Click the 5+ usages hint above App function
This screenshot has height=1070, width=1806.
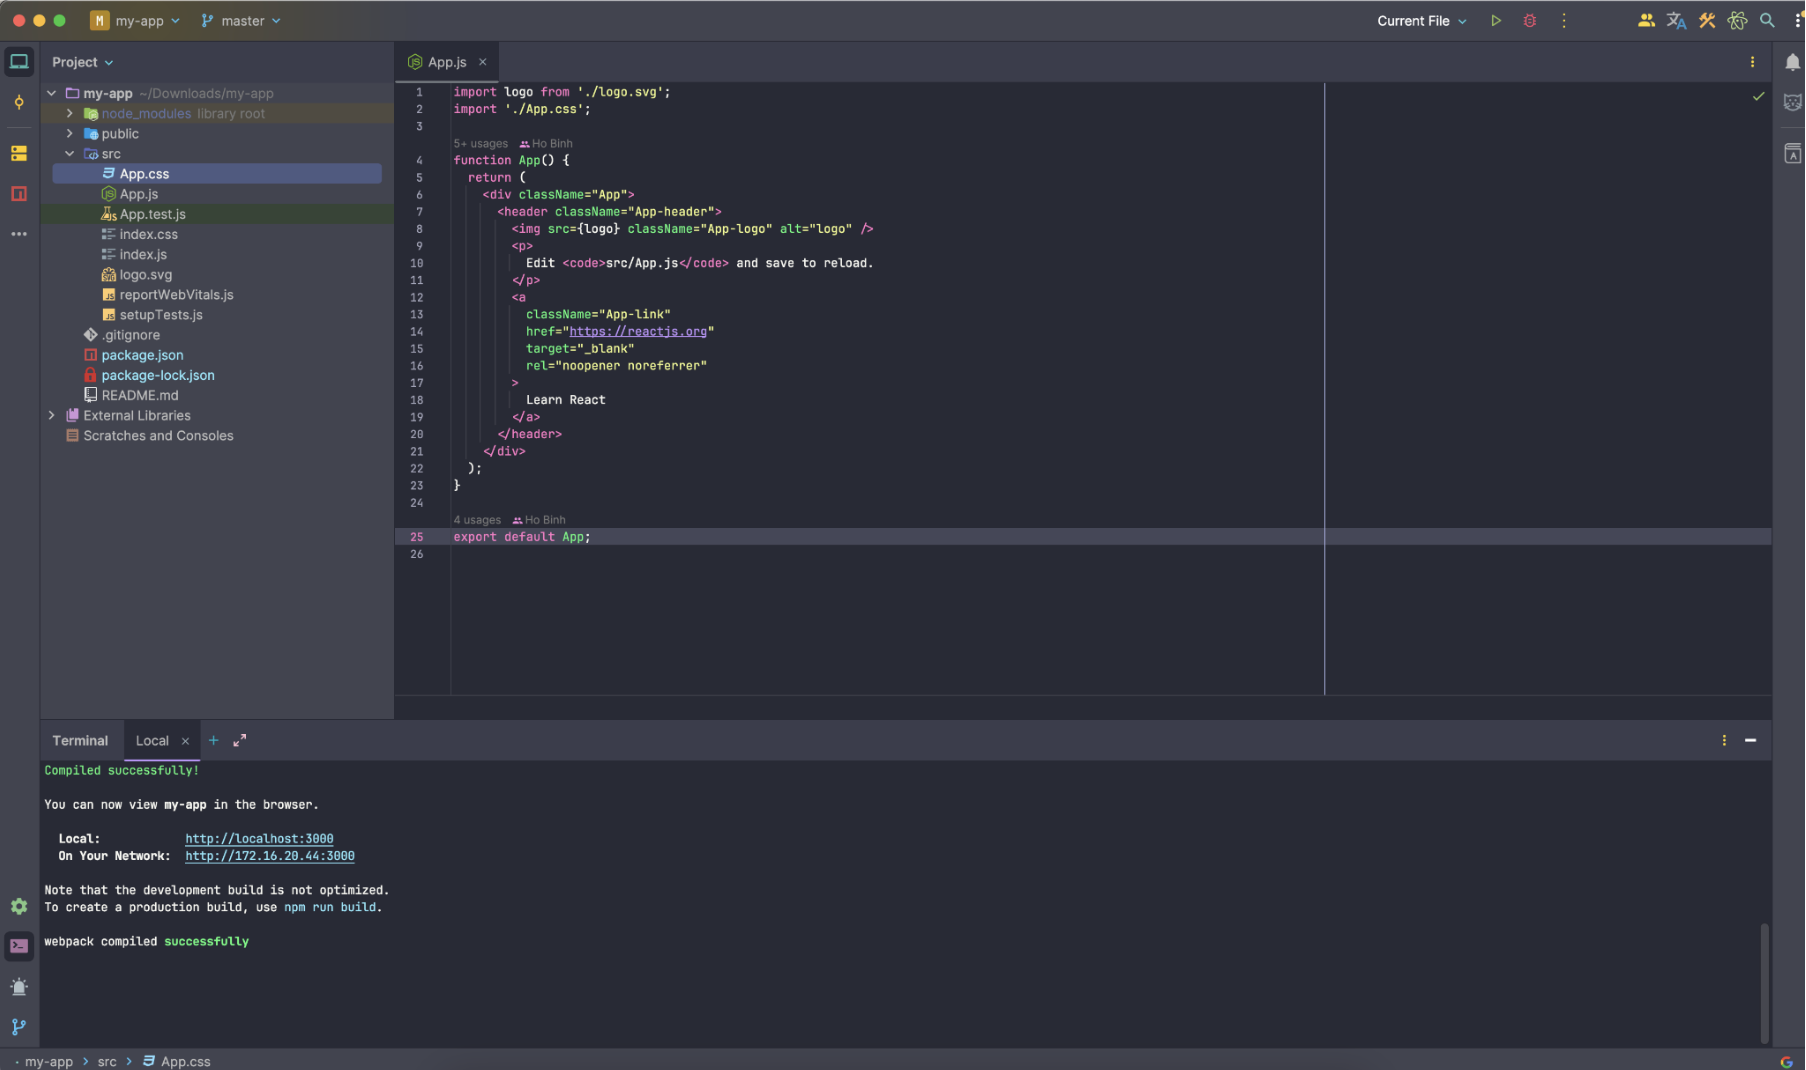pyautogui.click(x=481, y=144)
